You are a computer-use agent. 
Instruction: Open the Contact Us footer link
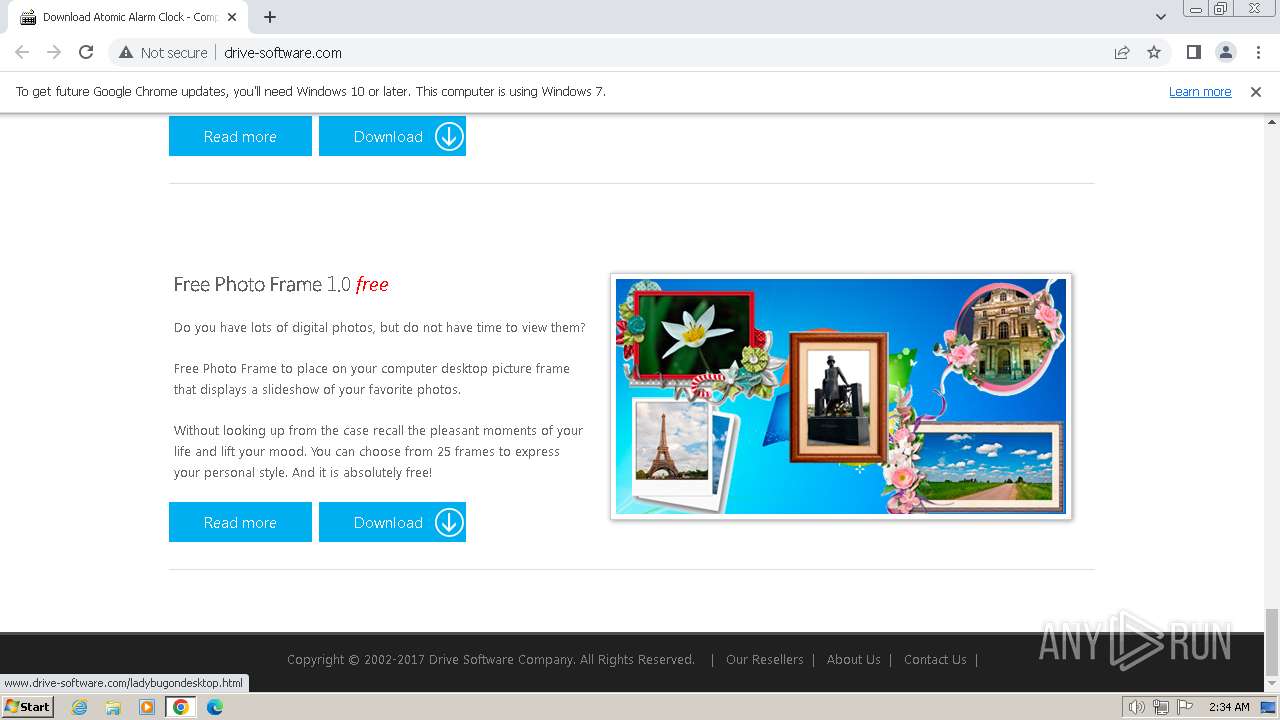coord(935,659)
